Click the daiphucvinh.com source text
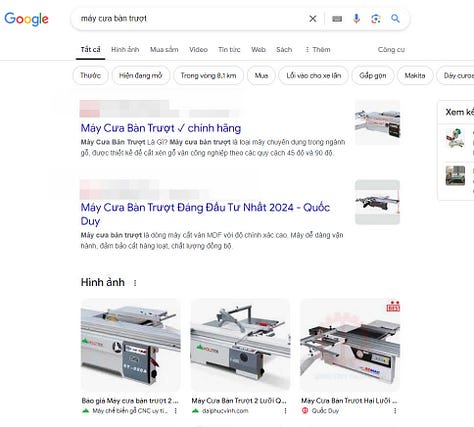The height and width of the screenshot is (427, 474). click(x=225, y=411)
